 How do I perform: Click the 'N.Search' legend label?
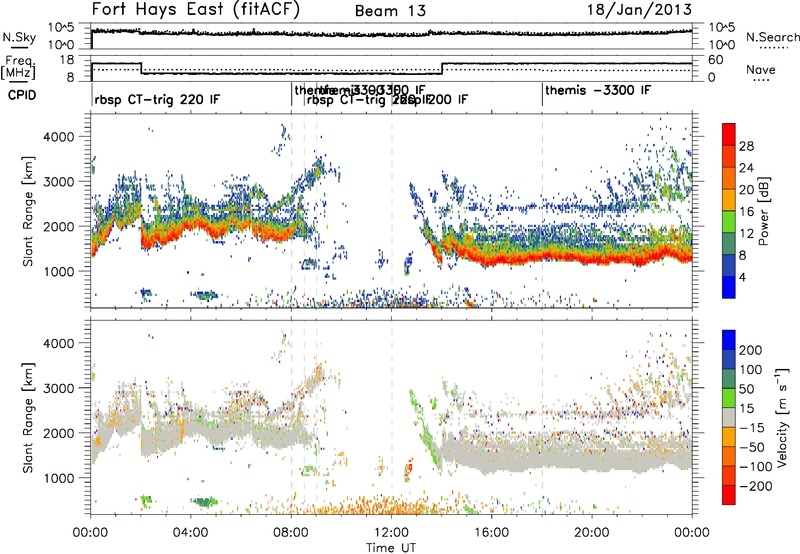pos(772,37)
